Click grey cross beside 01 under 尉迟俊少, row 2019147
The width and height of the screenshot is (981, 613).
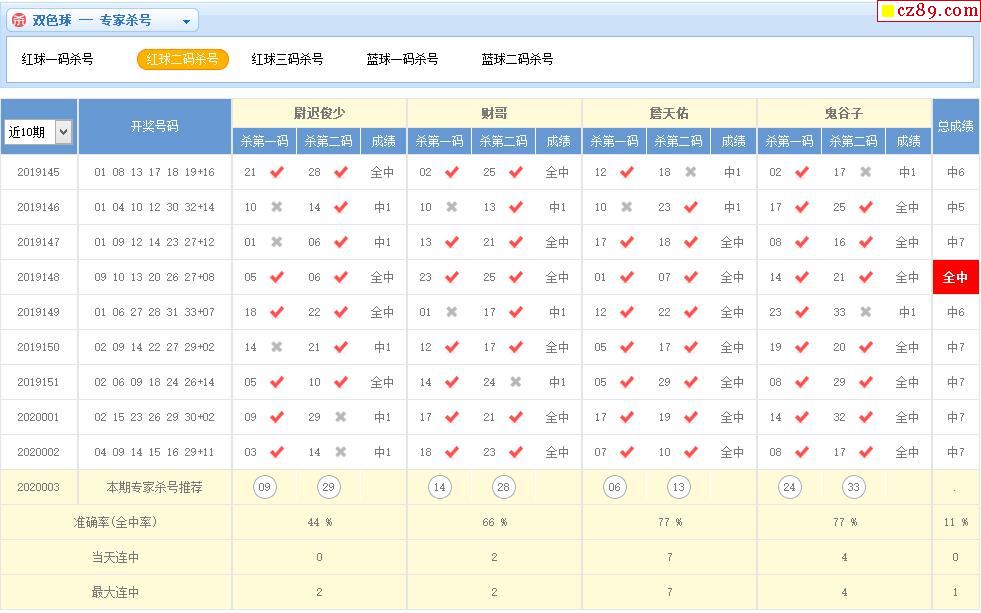[277, 242]
